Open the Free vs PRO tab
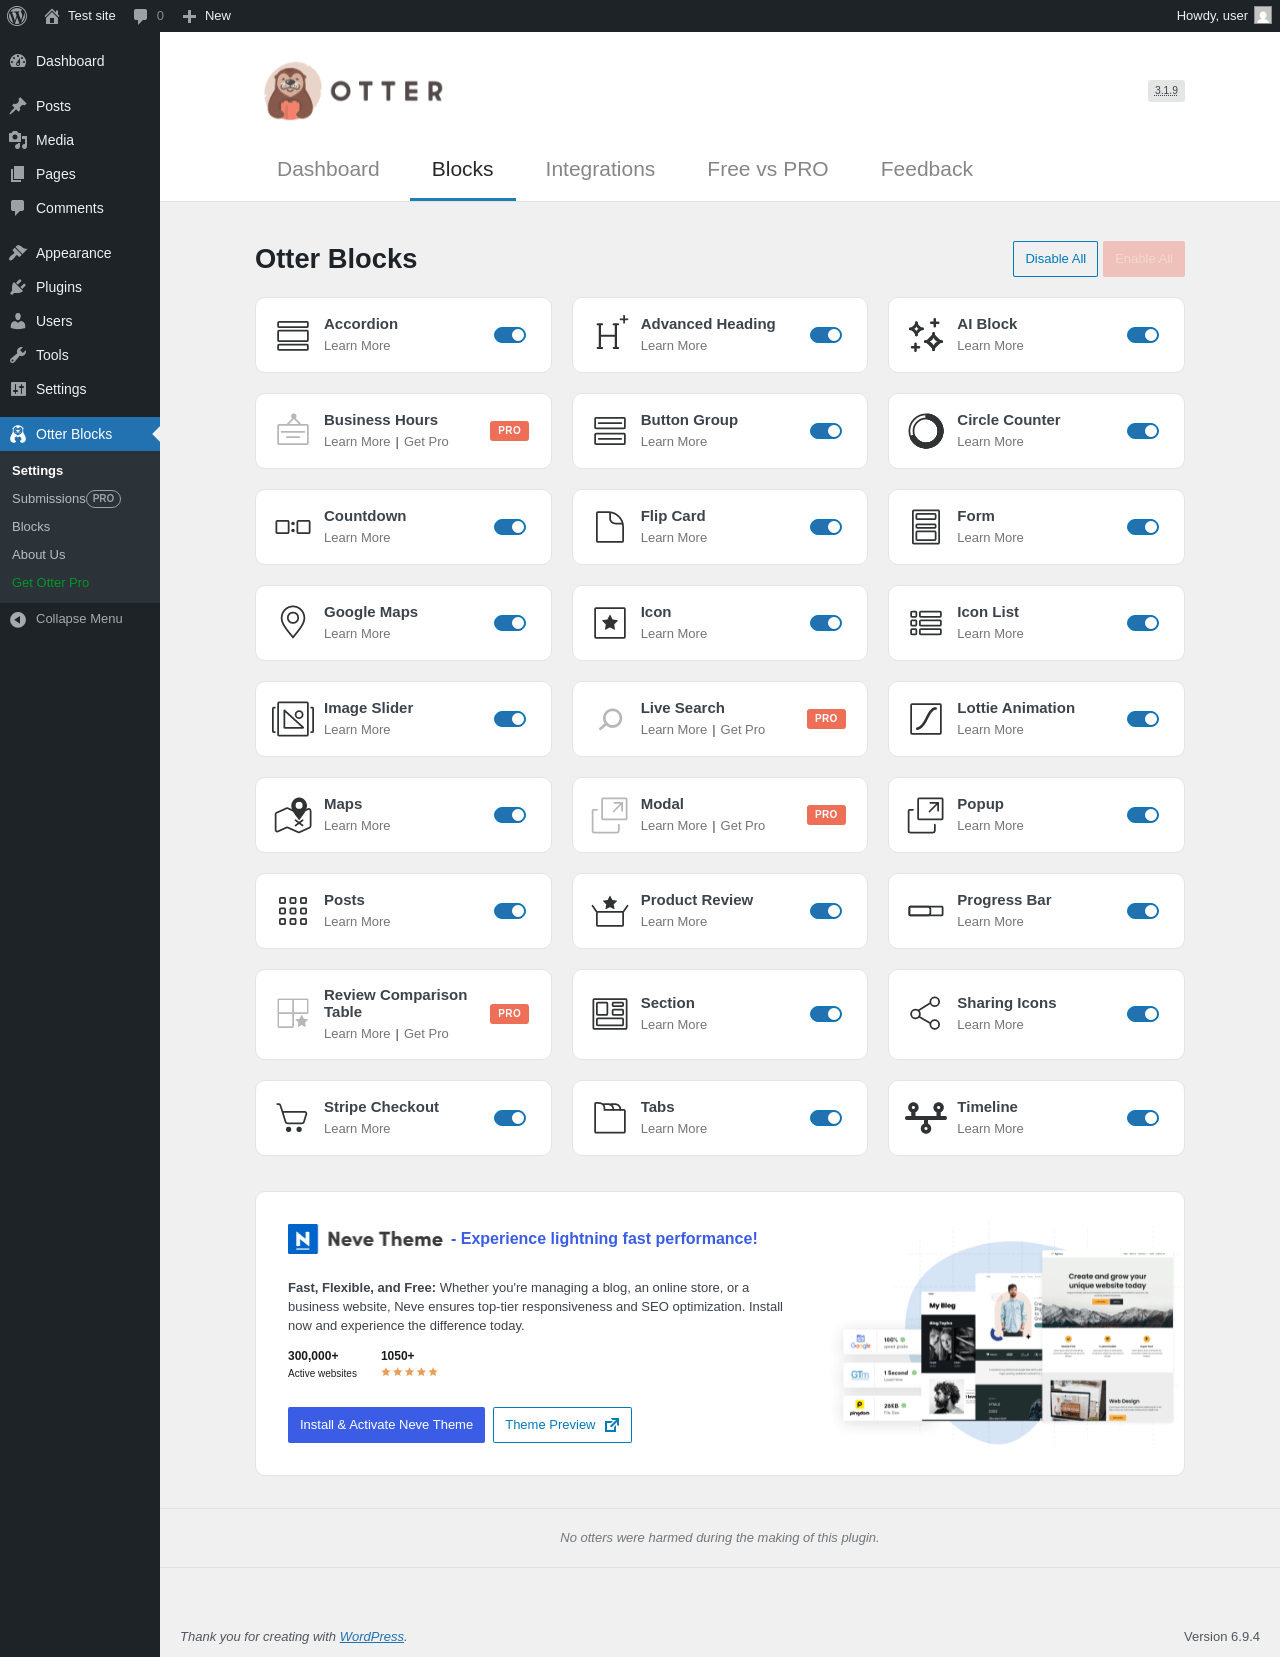The image size is (1280, 1657). click(768, 169)
